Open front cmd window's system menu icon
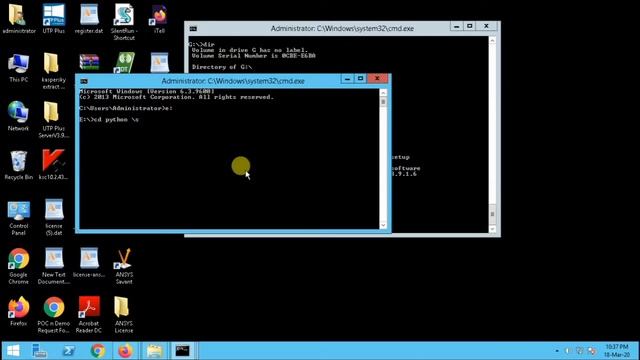This screenshot has height=360, width=640. [x=84, y=81]
